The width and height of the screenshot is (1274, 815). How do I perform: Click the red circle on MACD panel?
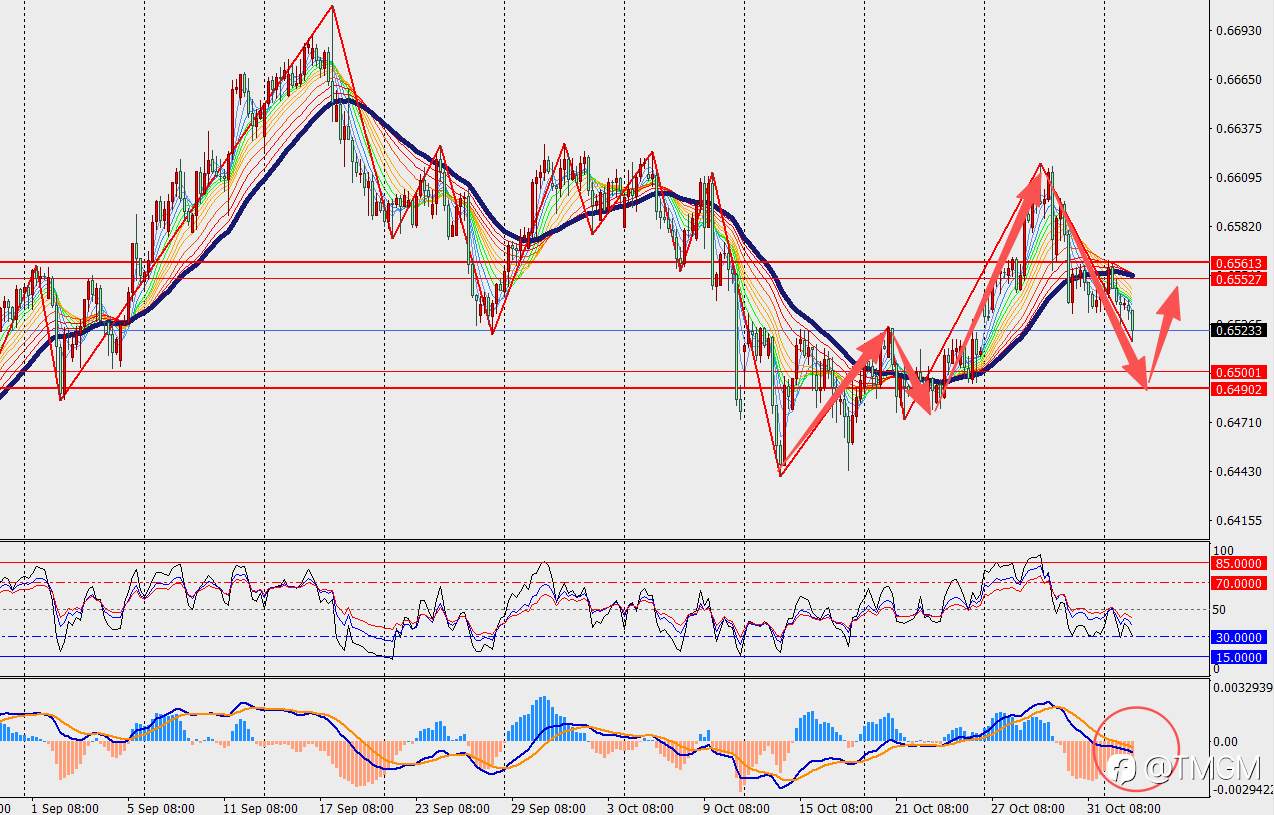tap(1139, 747)
